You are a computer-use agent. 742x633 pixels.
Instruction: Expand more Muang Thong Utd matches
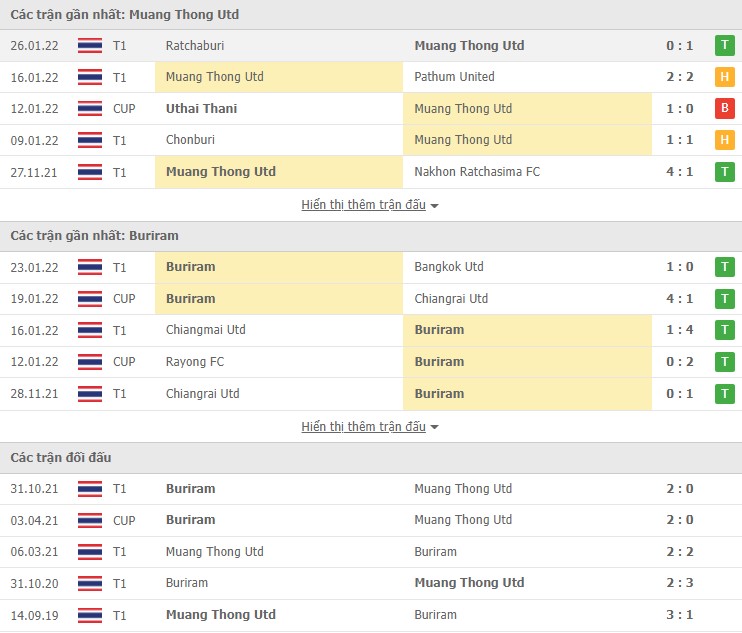[370, 205]
